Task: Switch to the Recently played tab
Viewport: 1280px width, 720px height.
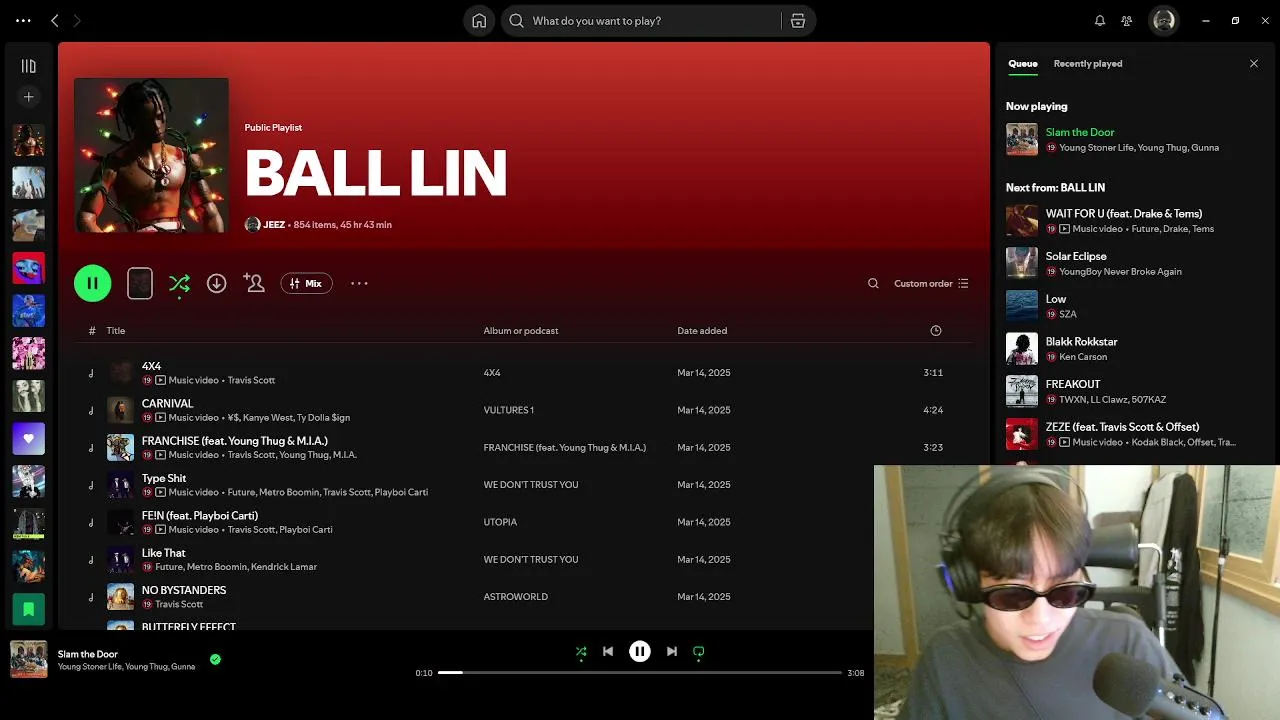Action: [1088, 64]
